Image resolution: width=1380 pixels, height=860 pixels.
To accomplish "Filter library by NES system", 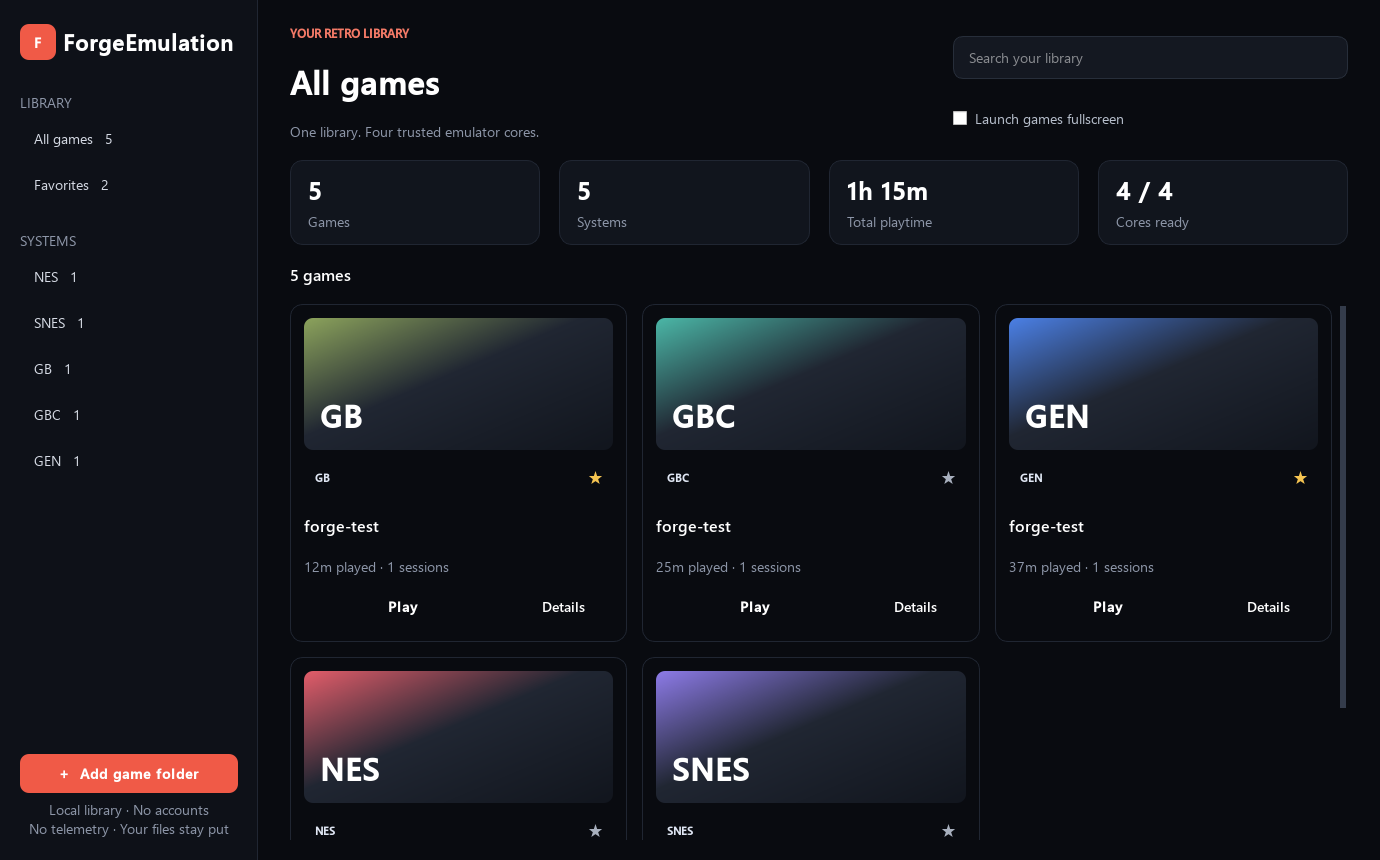I will [129, 277].
